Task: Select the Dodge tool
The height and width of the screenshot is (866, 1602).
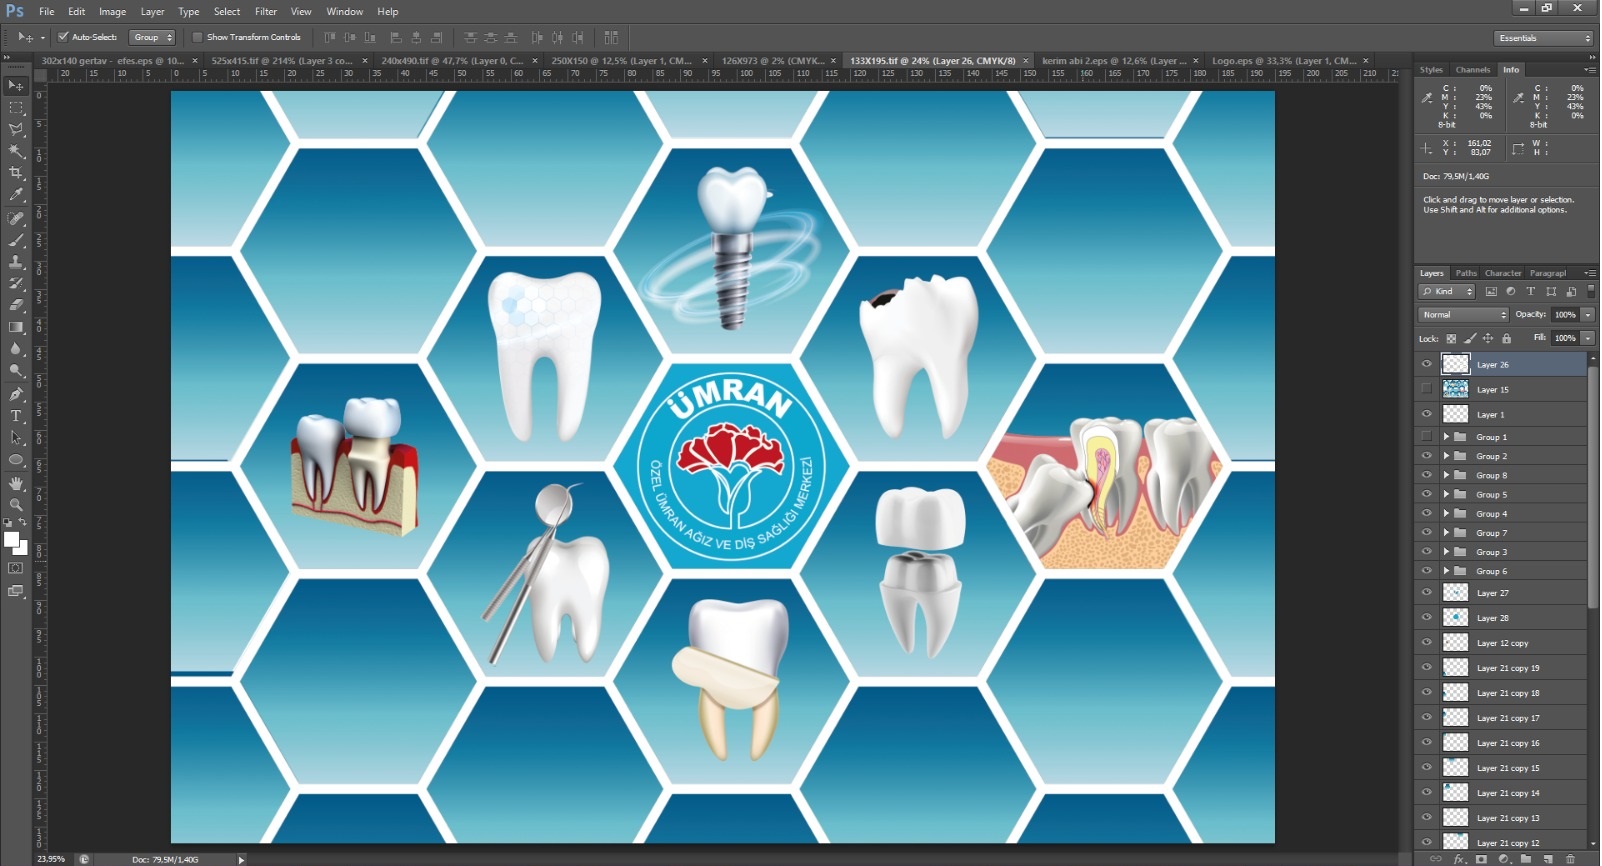Action: click(x=16, y=371)
